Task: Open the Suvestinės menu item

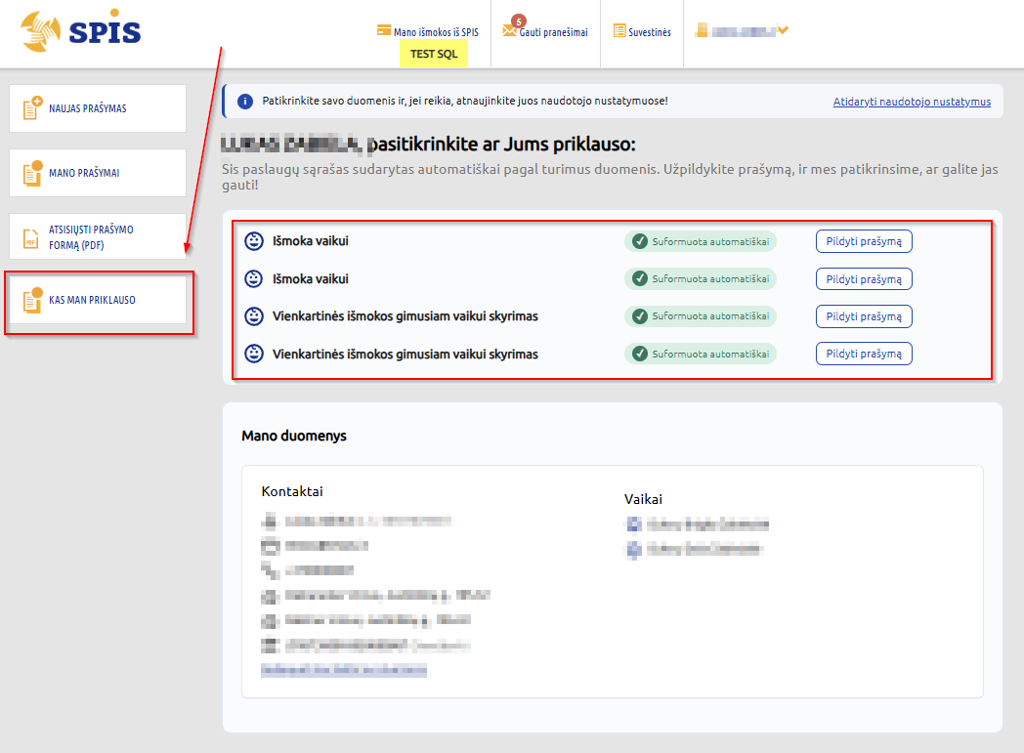Action: (649, 32)
